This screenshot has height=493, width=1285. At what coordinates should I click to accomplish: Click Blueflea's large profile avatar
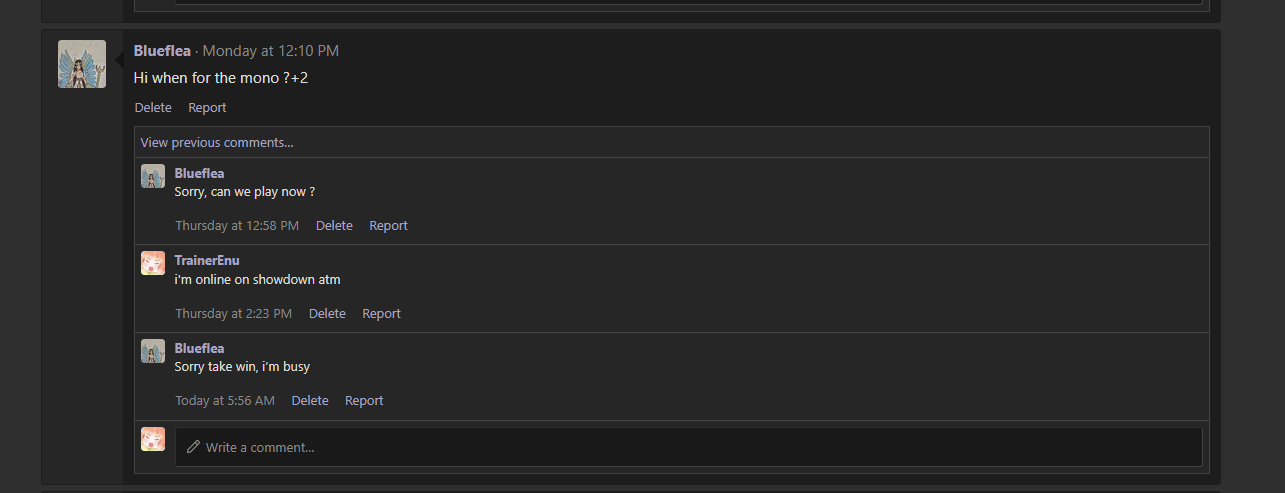[x=82, y=64]
